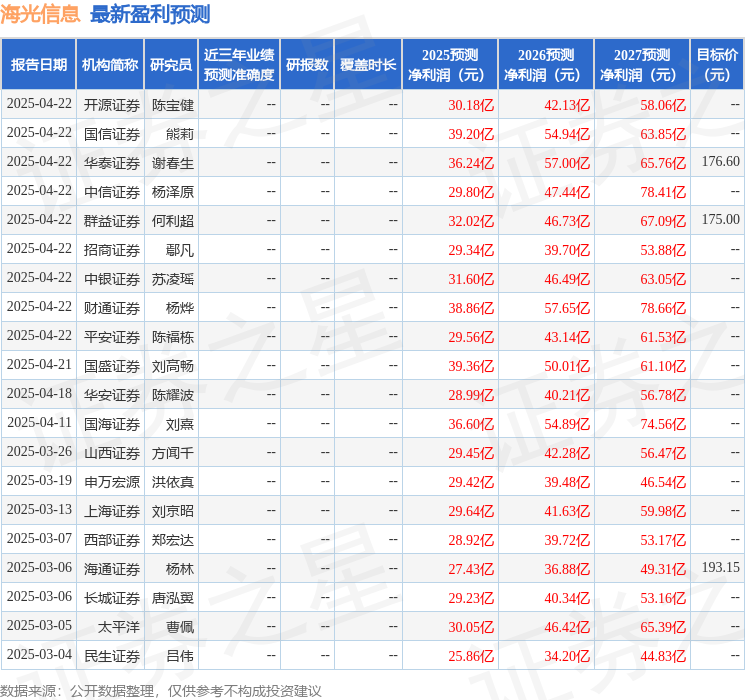Click analyst name 谢春生
Image resolution: width=745 pixels, height=700 pixels.
172,163
